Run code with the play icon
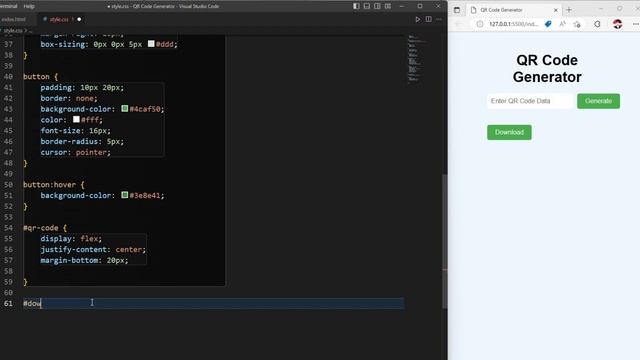The image size is (640, 360). (418, 19)
